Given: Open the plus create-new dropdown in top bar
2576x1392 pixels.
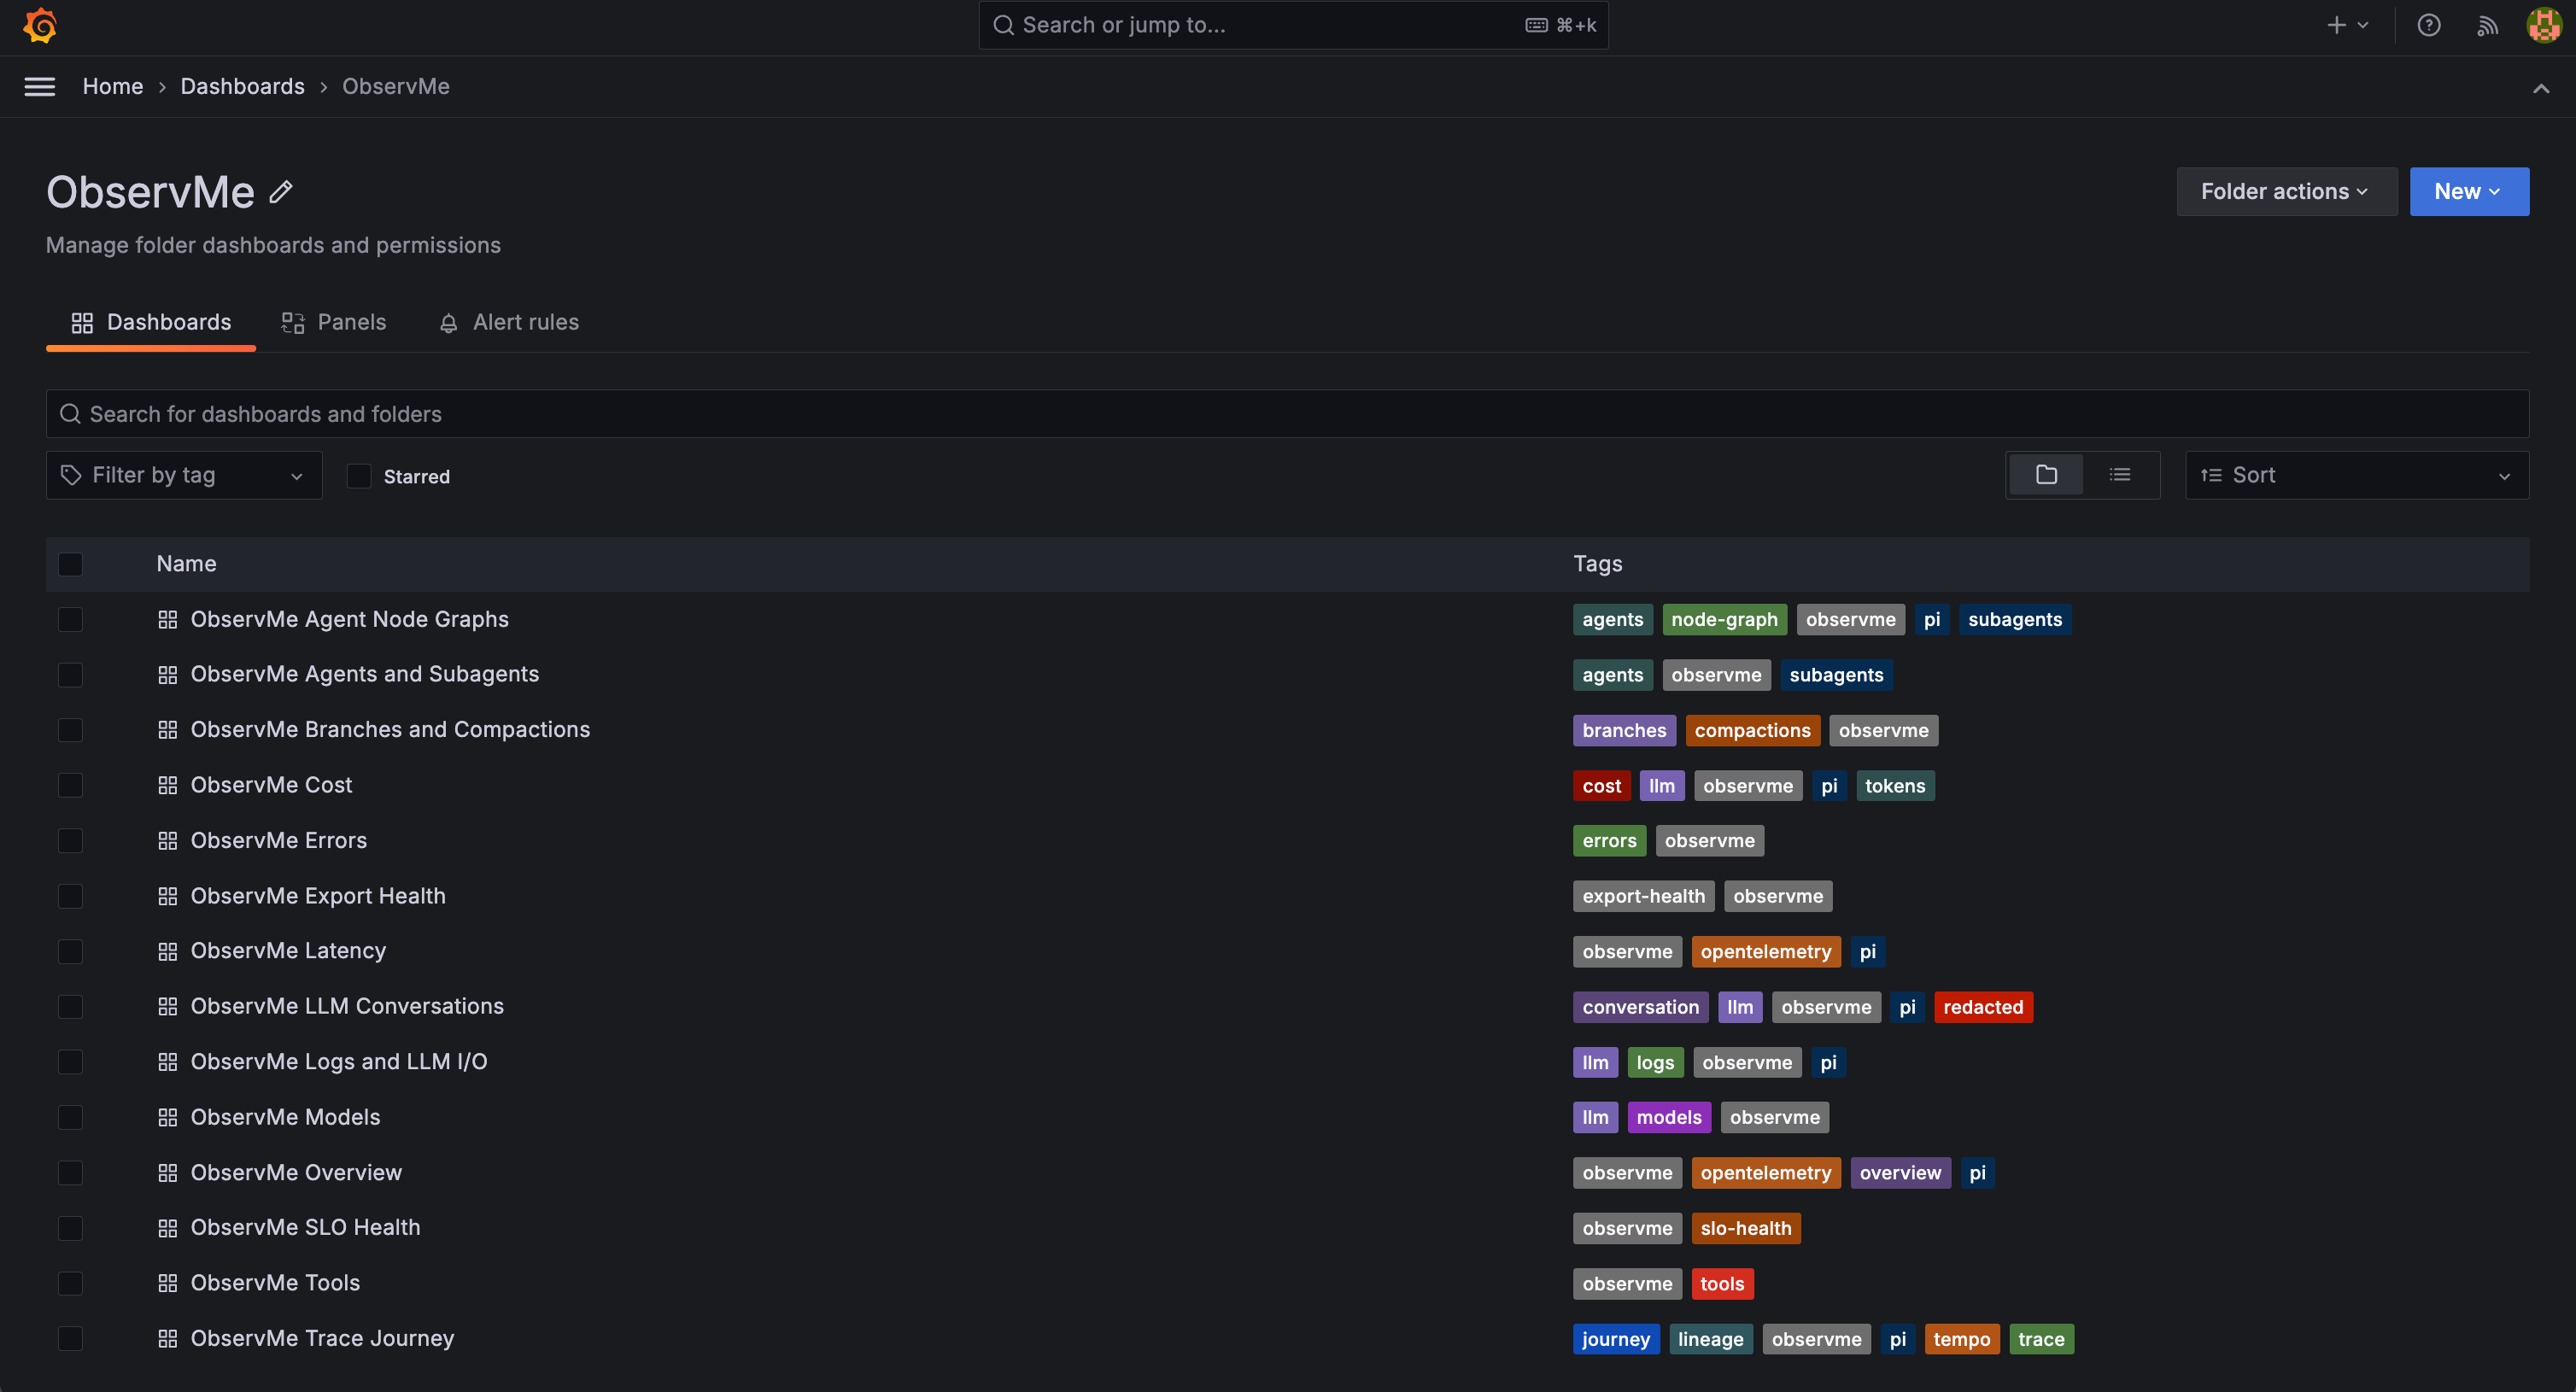Looking at the screenshot, I should click(x=2348, y=26).
